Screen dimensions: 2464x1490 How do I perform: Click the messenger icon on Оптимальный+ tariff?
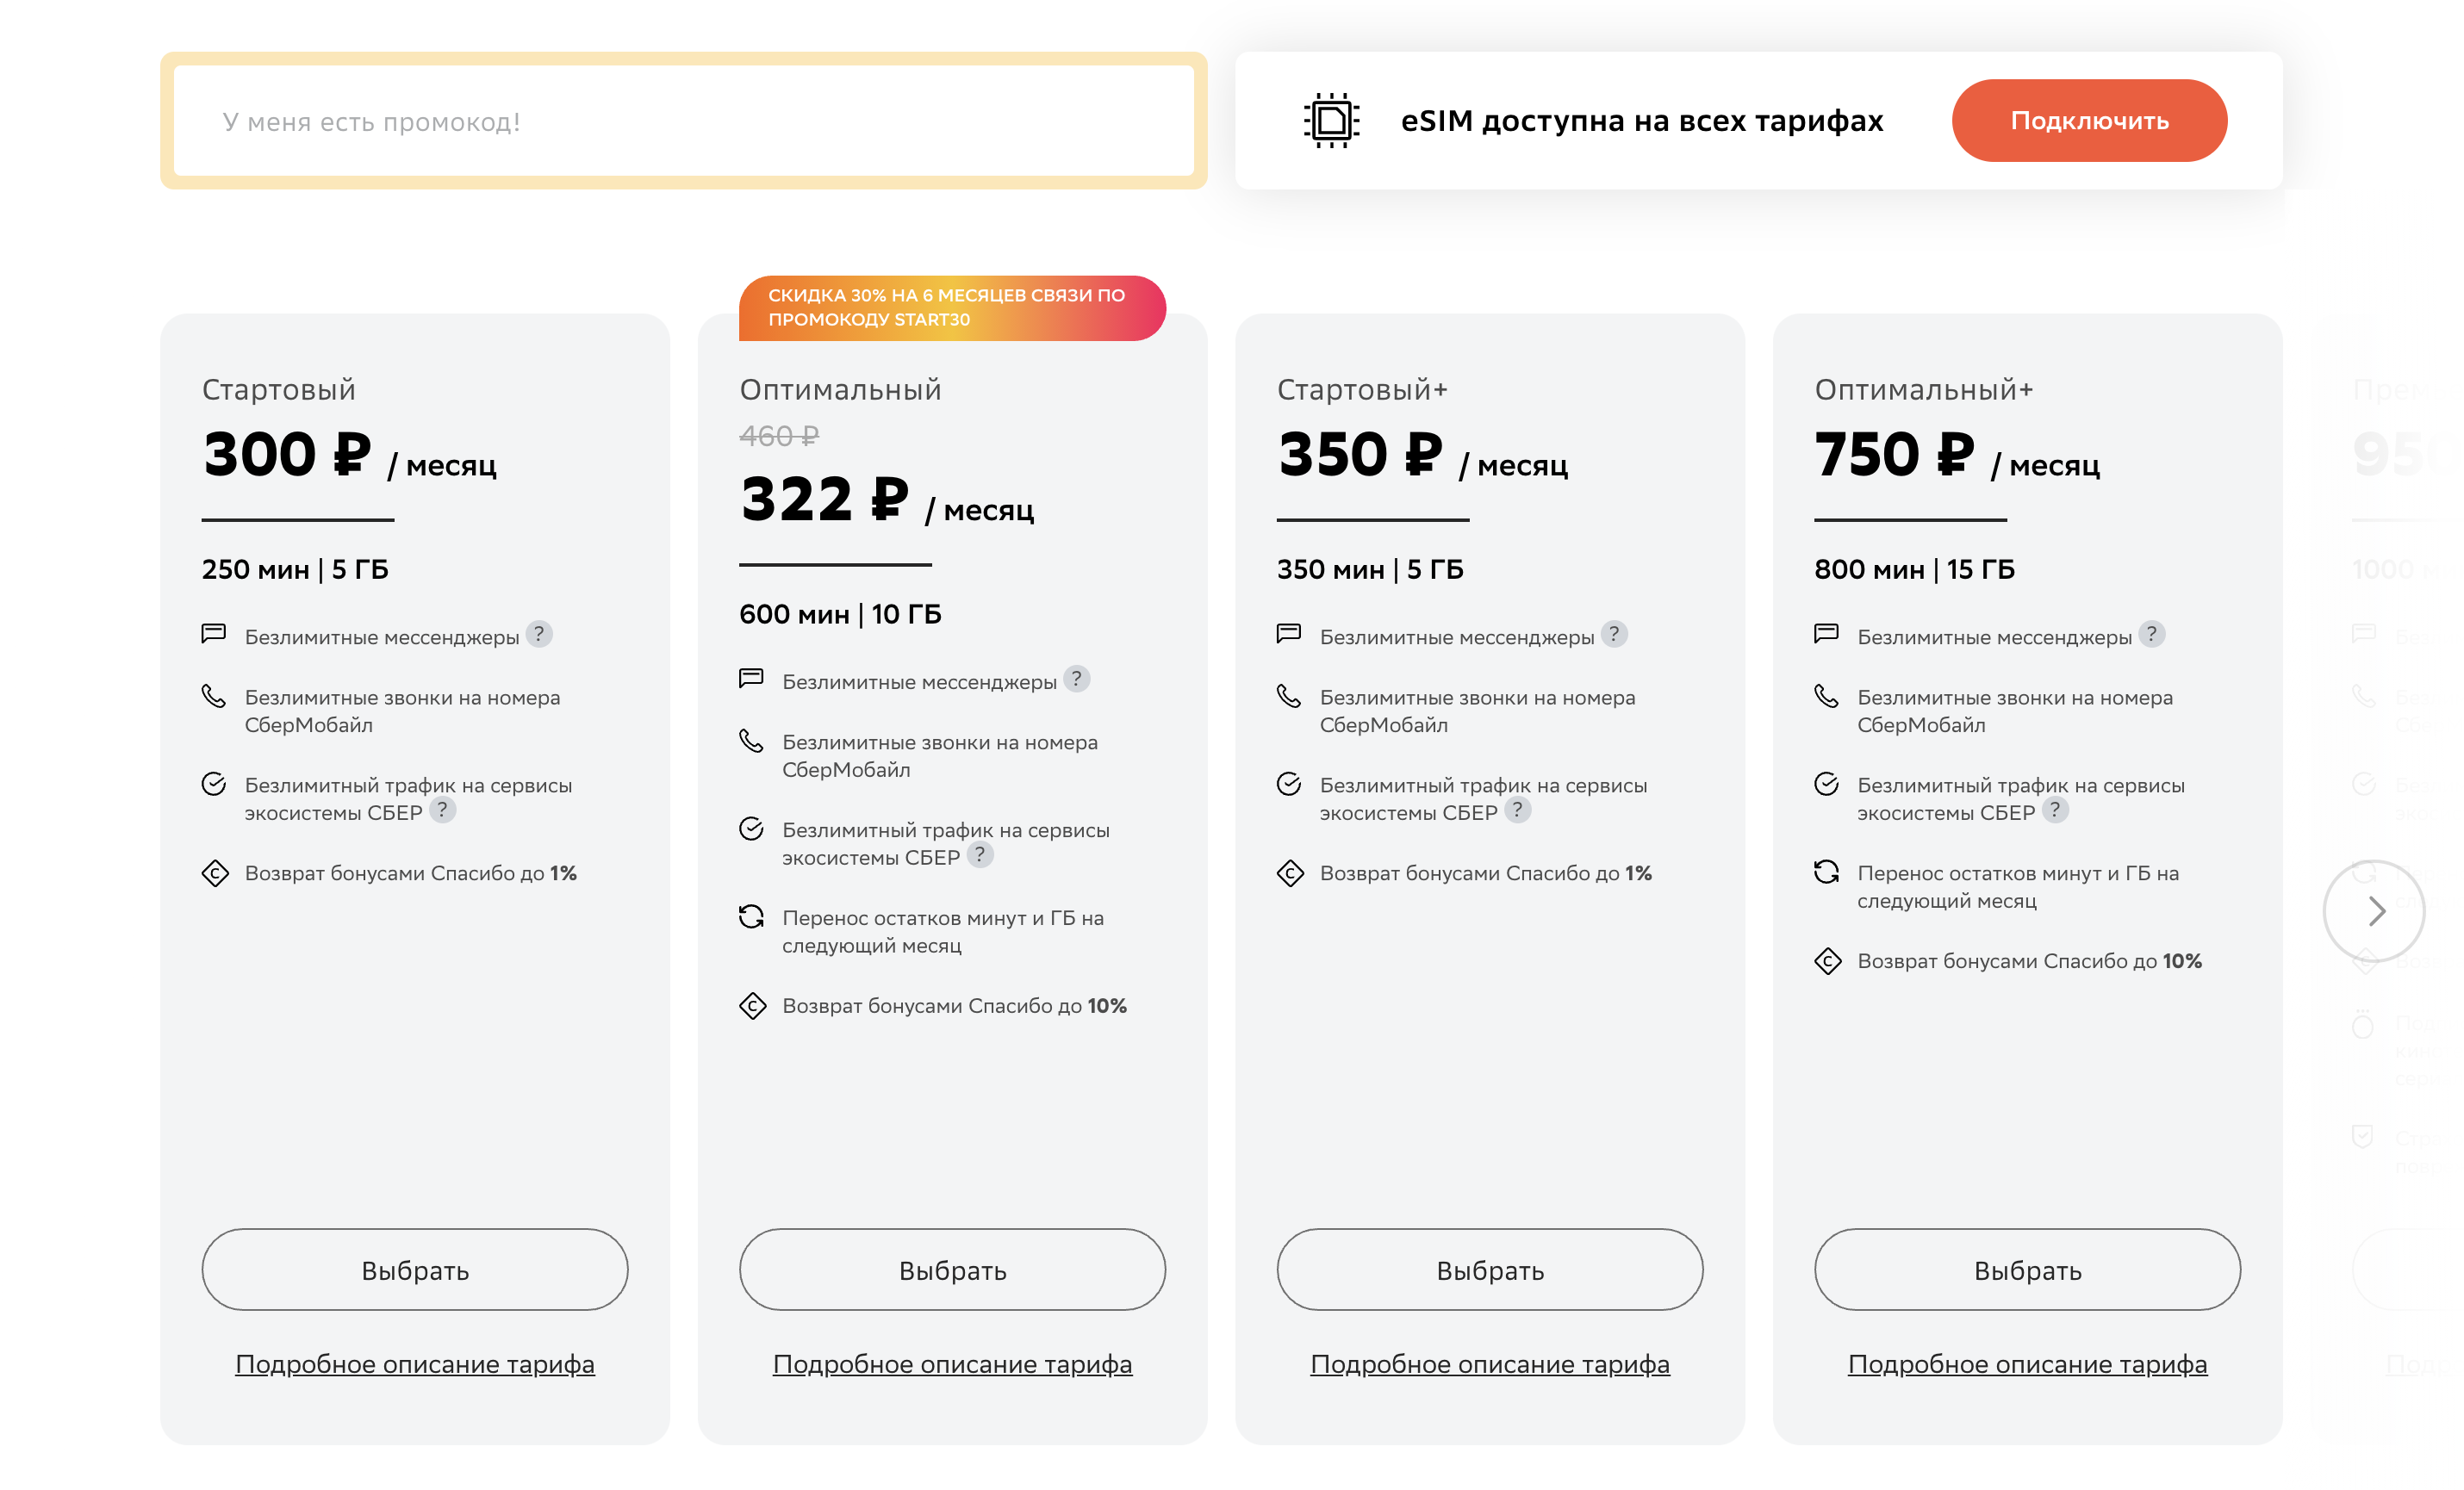(x=1828, y=633)
